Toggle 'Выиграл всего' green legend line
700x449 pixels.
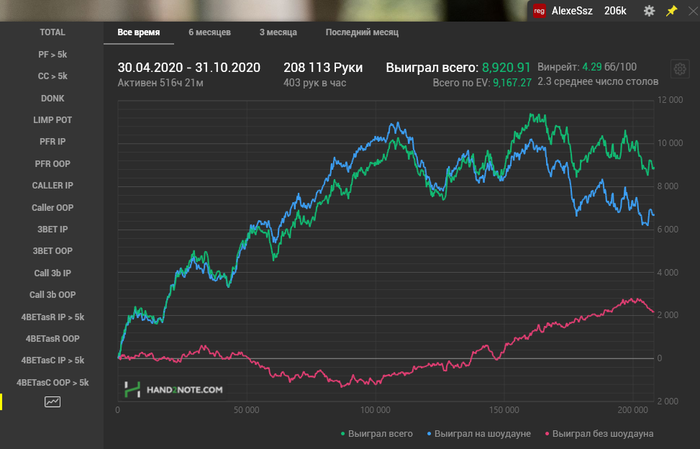click(378, 433)
